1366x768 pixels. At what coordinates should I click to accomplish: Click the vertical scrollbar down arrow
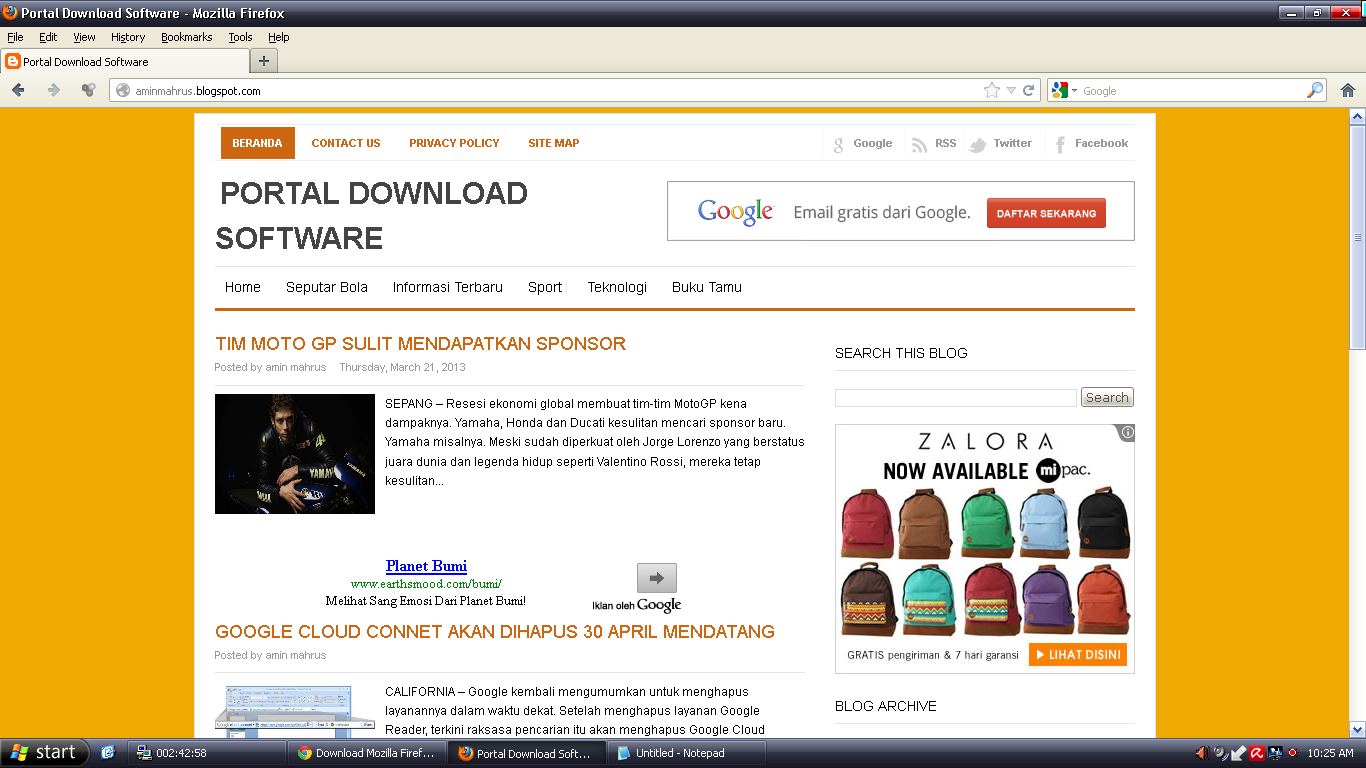1357,730
